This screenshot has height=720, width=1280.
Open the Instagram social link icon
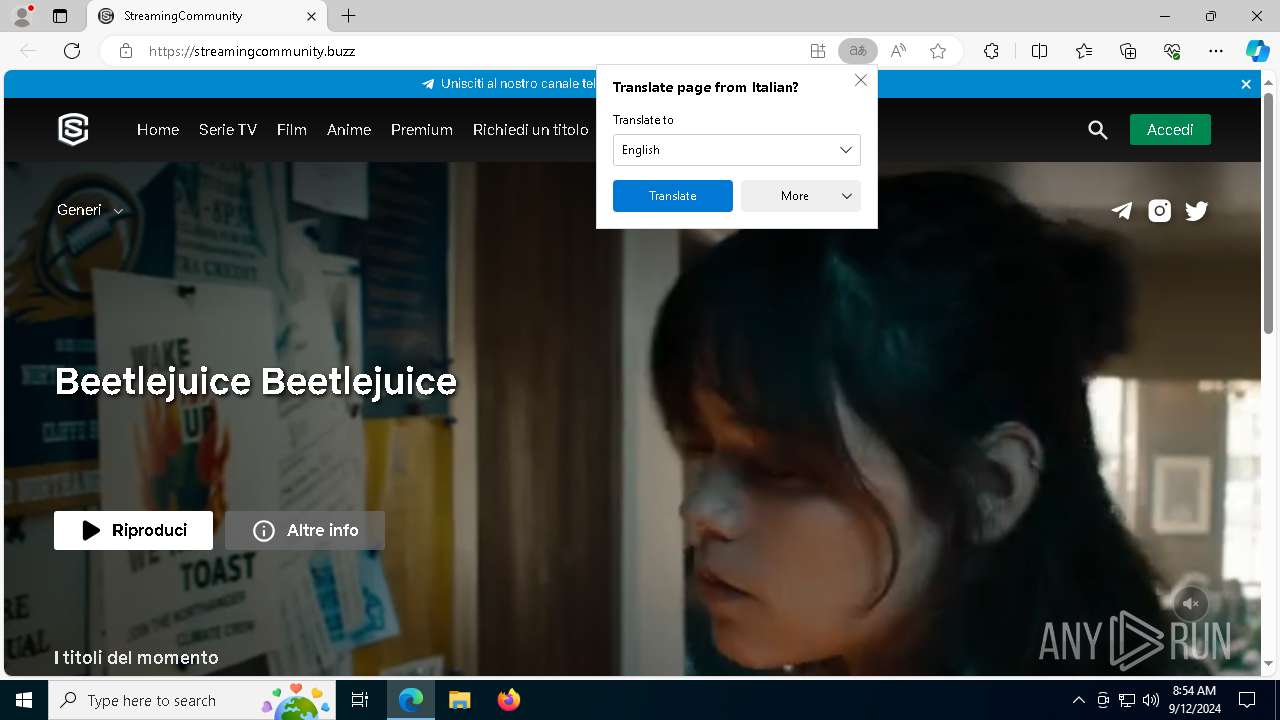point(1159,210)
